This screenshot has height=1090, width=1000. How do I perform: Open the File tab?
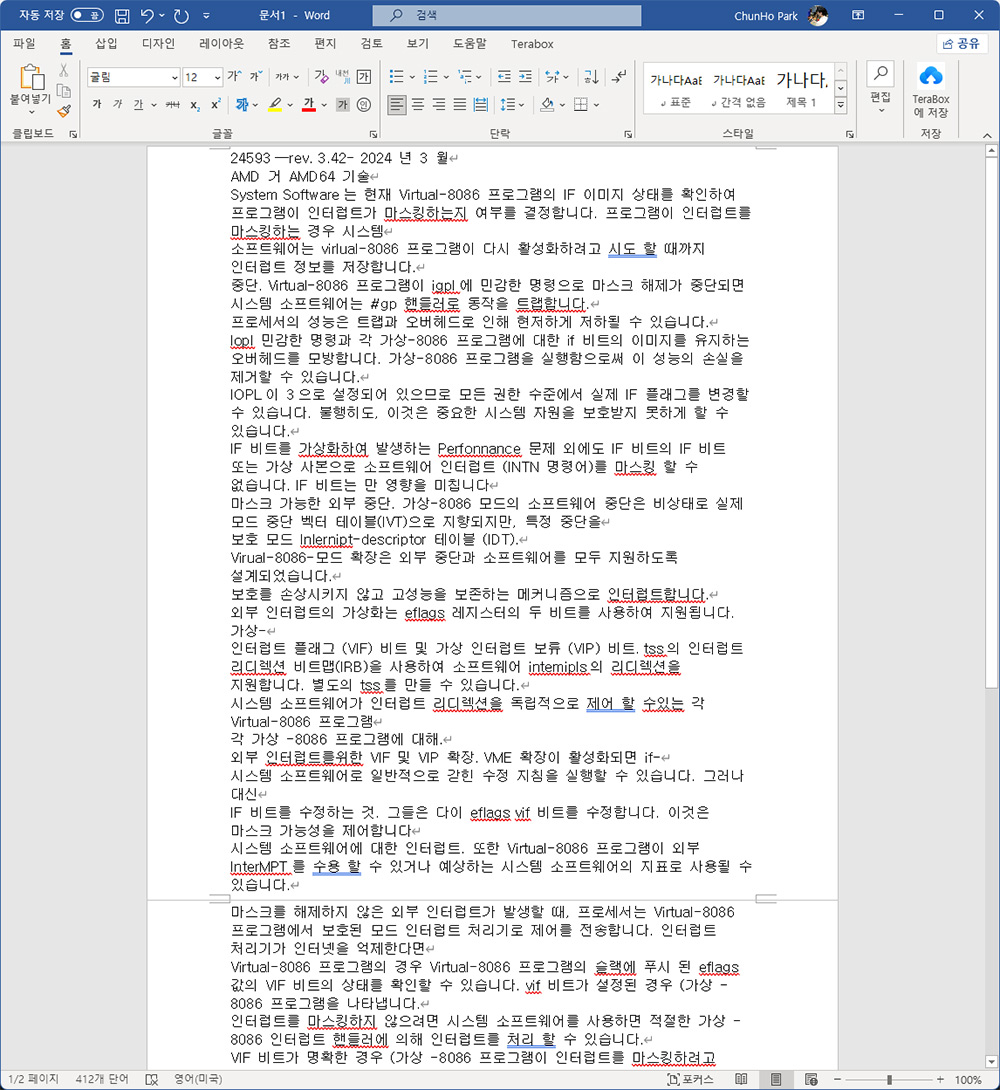point(24,43)
